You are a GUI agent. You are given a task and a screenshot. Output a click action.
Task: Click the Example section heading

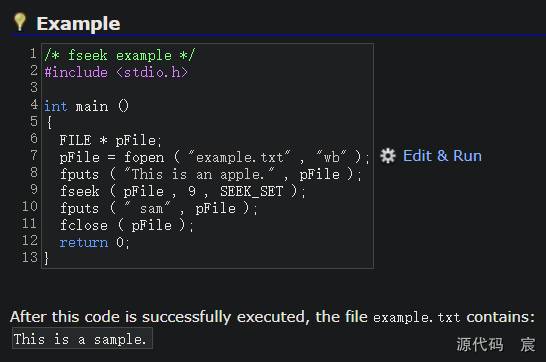click(78, 24)
